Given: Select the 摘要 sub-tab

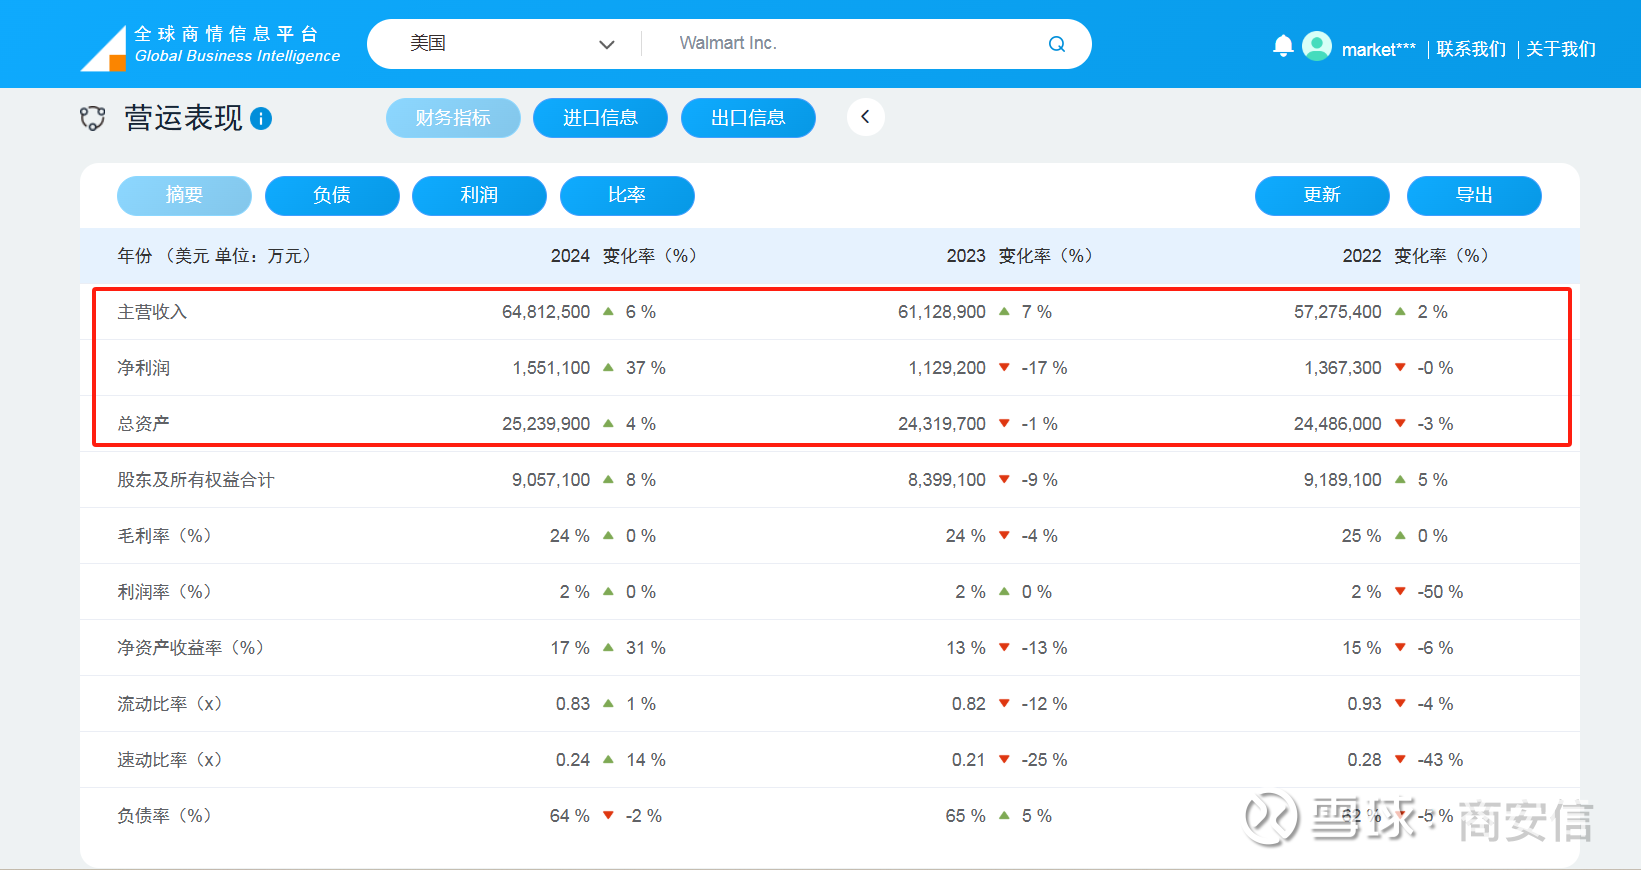Looking at the screenshot, I should point(184,195).
